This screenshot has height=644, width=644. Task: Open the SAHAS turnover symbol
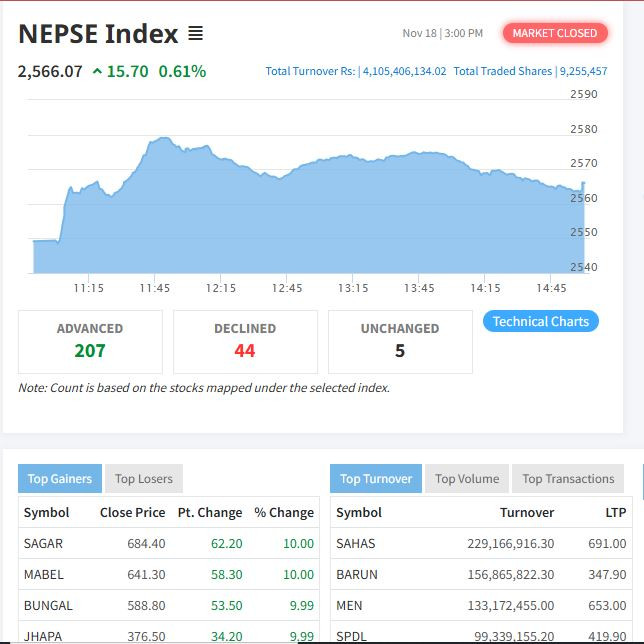click(355, 543)
